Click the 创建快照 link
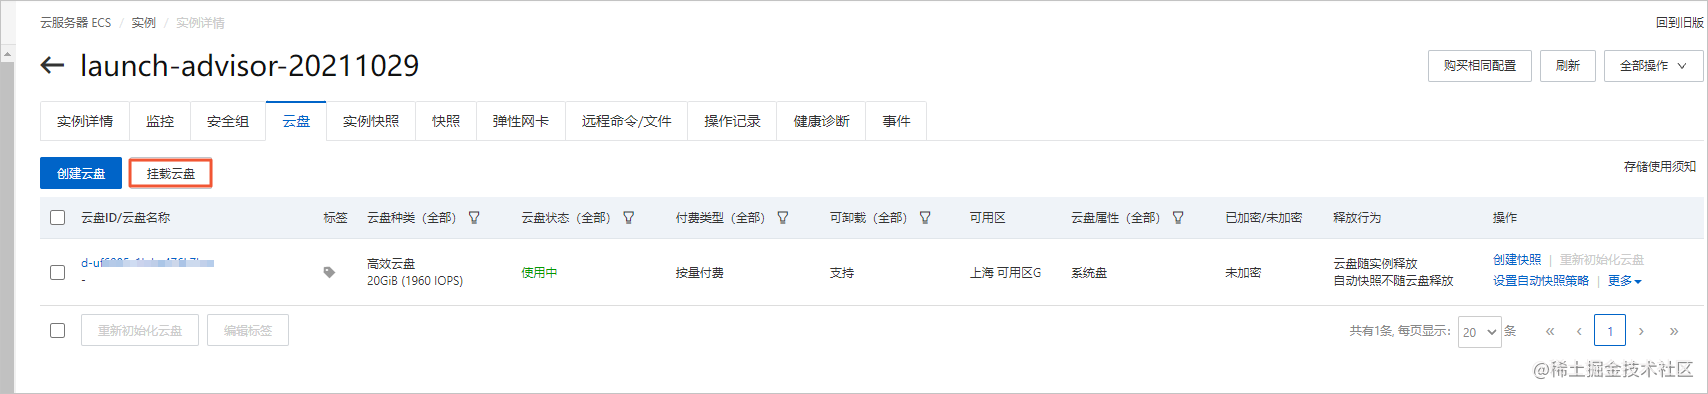The width and height of the screenshot is (1708, 394). click(1517, 259)
